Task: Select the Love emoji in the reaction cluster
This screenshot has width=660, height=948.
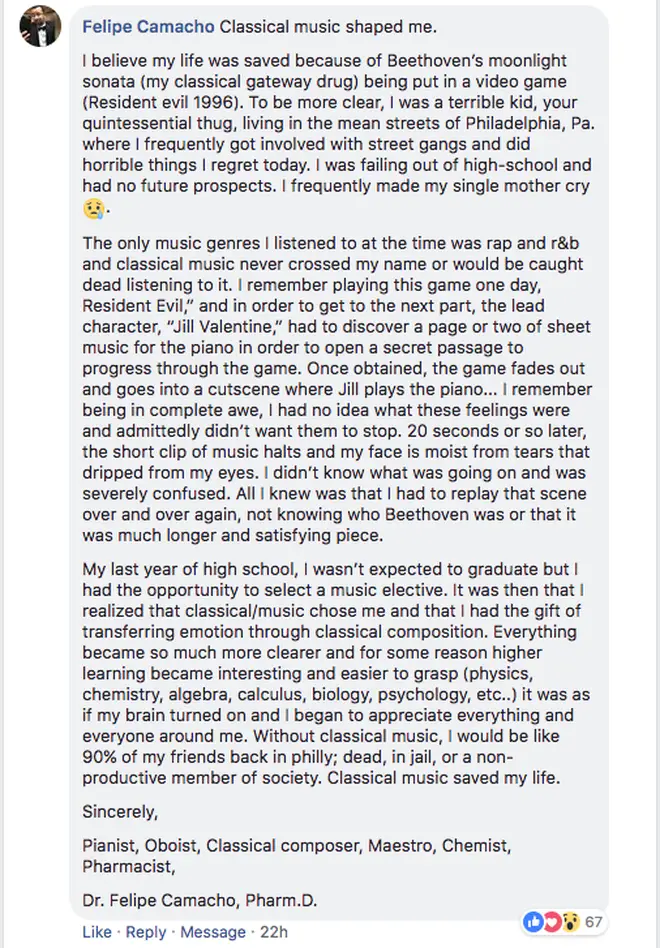Action: tap(552, 922)
